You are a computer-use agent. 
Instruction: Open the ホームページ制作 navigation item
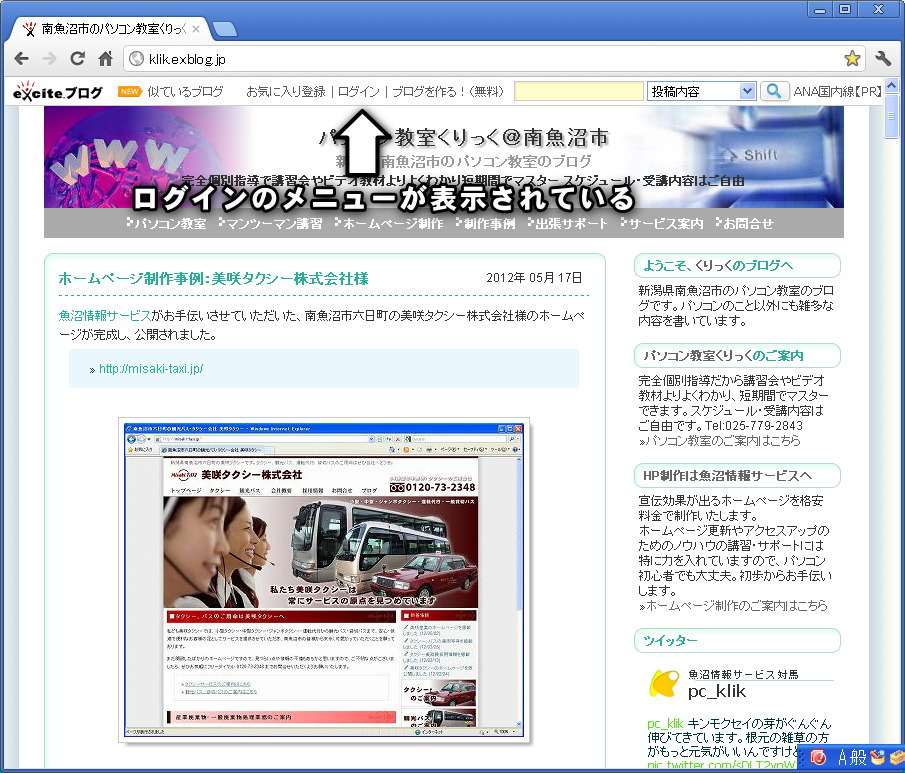[390, 223]
